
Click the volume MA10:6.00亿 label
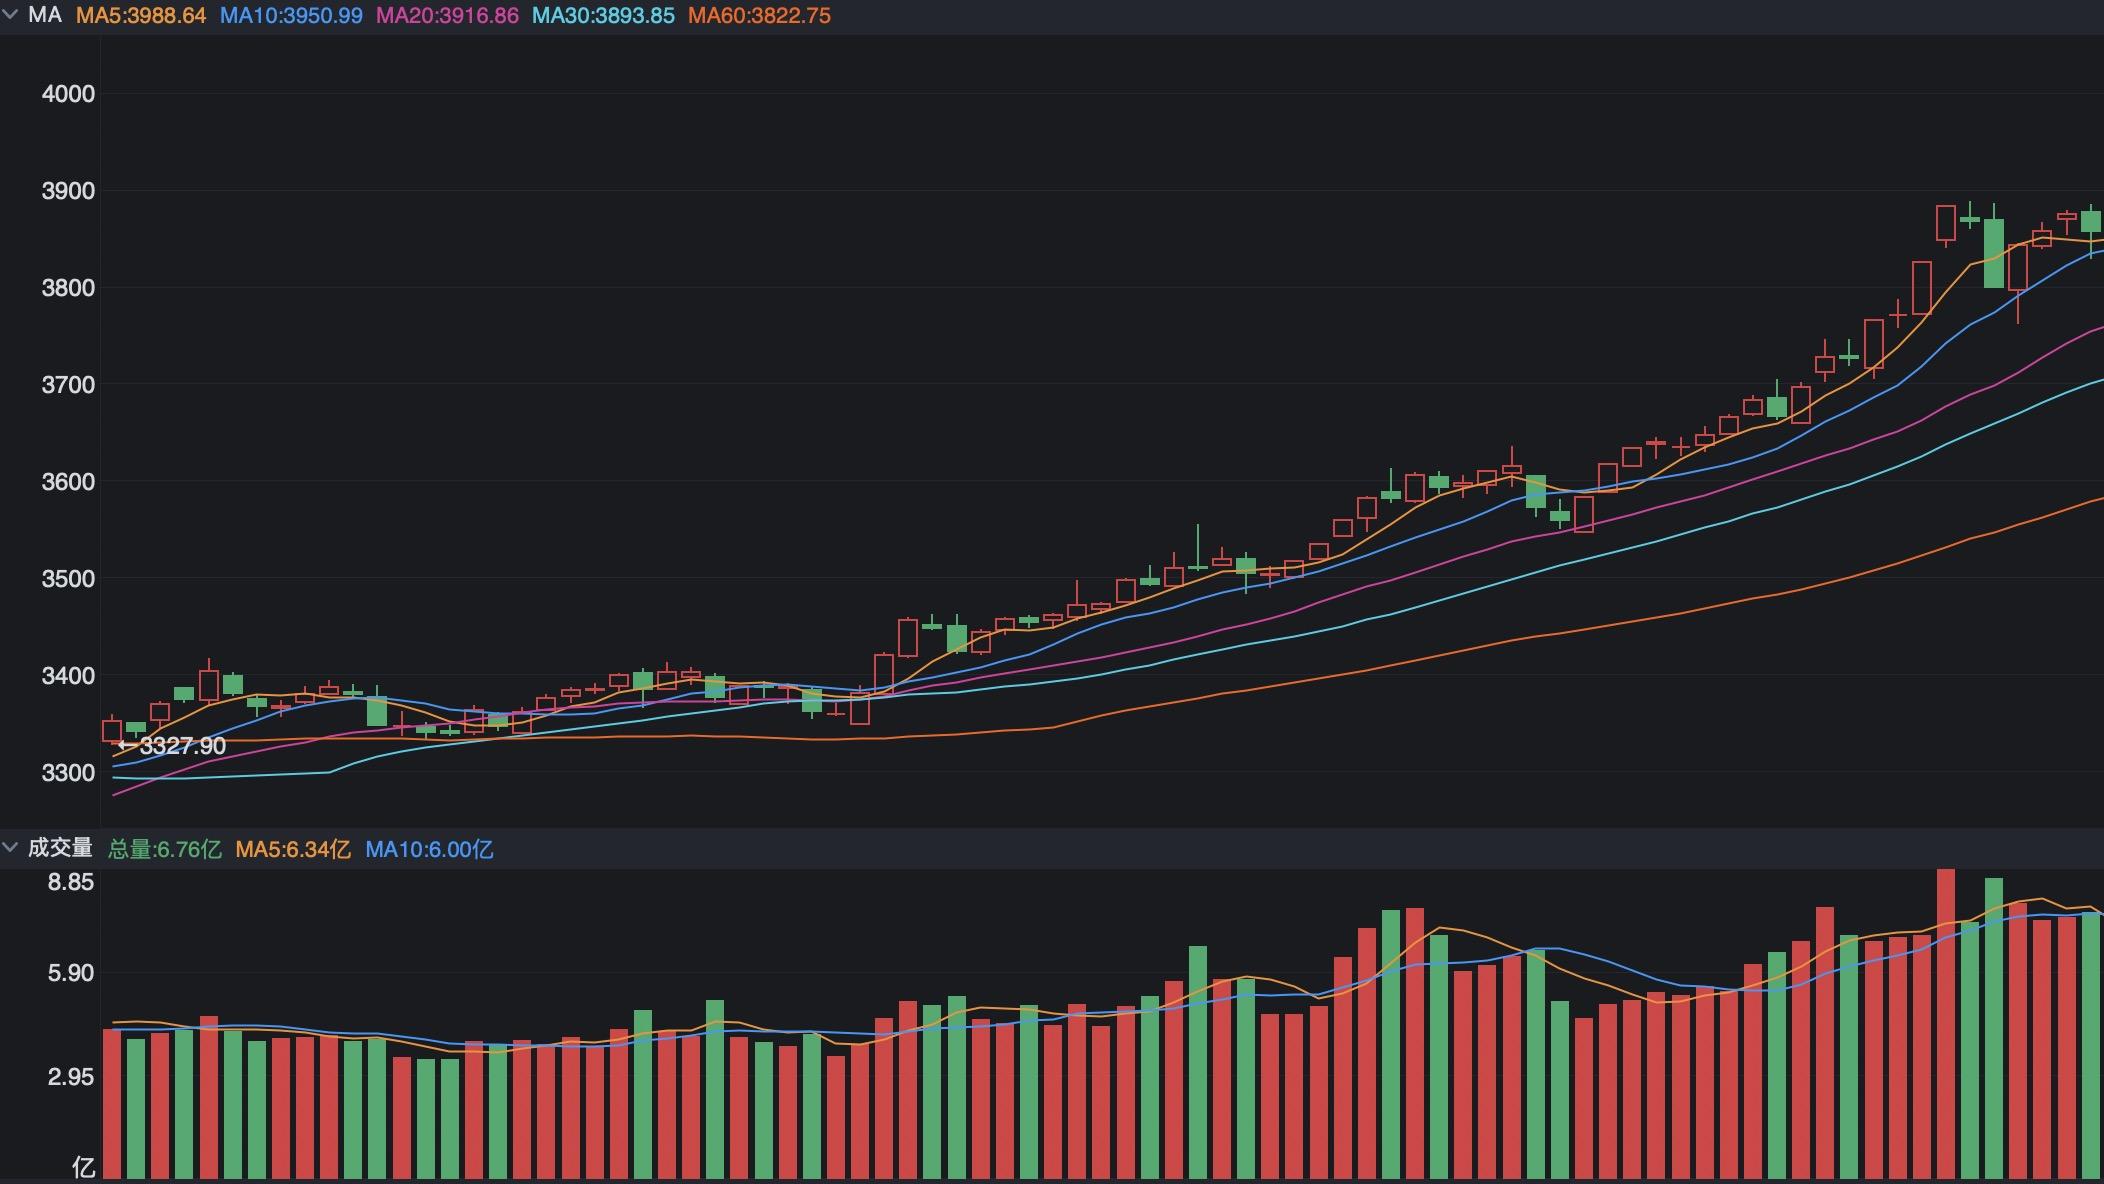pyautogui.click(x=432, y=848)
